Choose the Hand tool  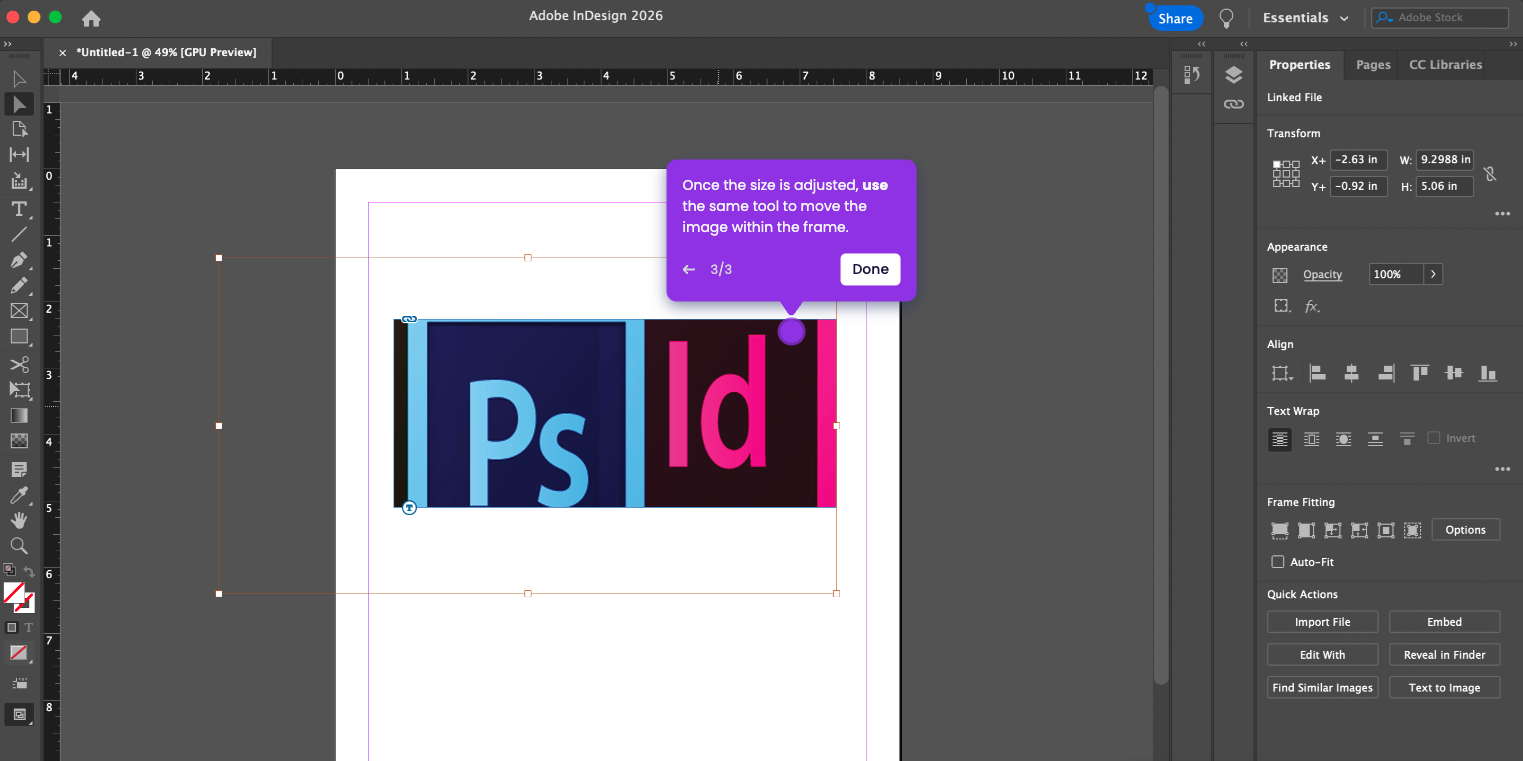(19, 520)
